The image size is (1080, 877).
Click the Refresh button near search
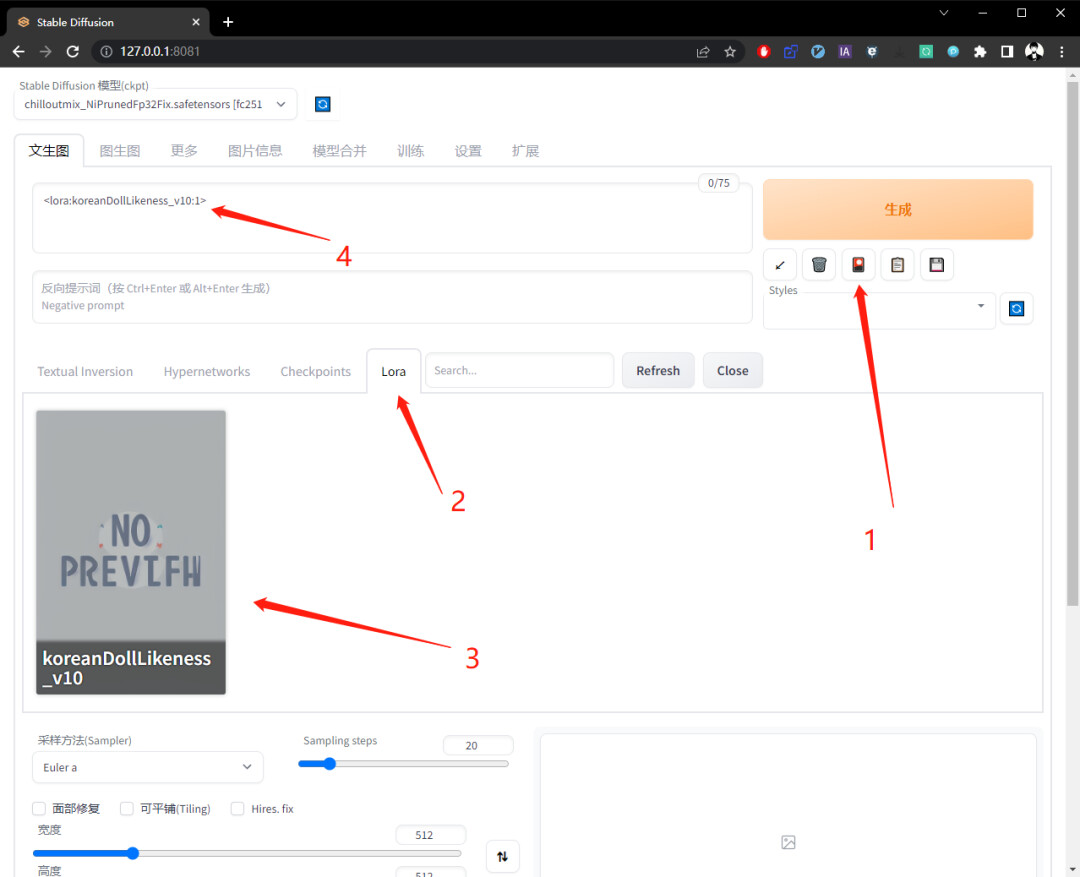[658, 371]
